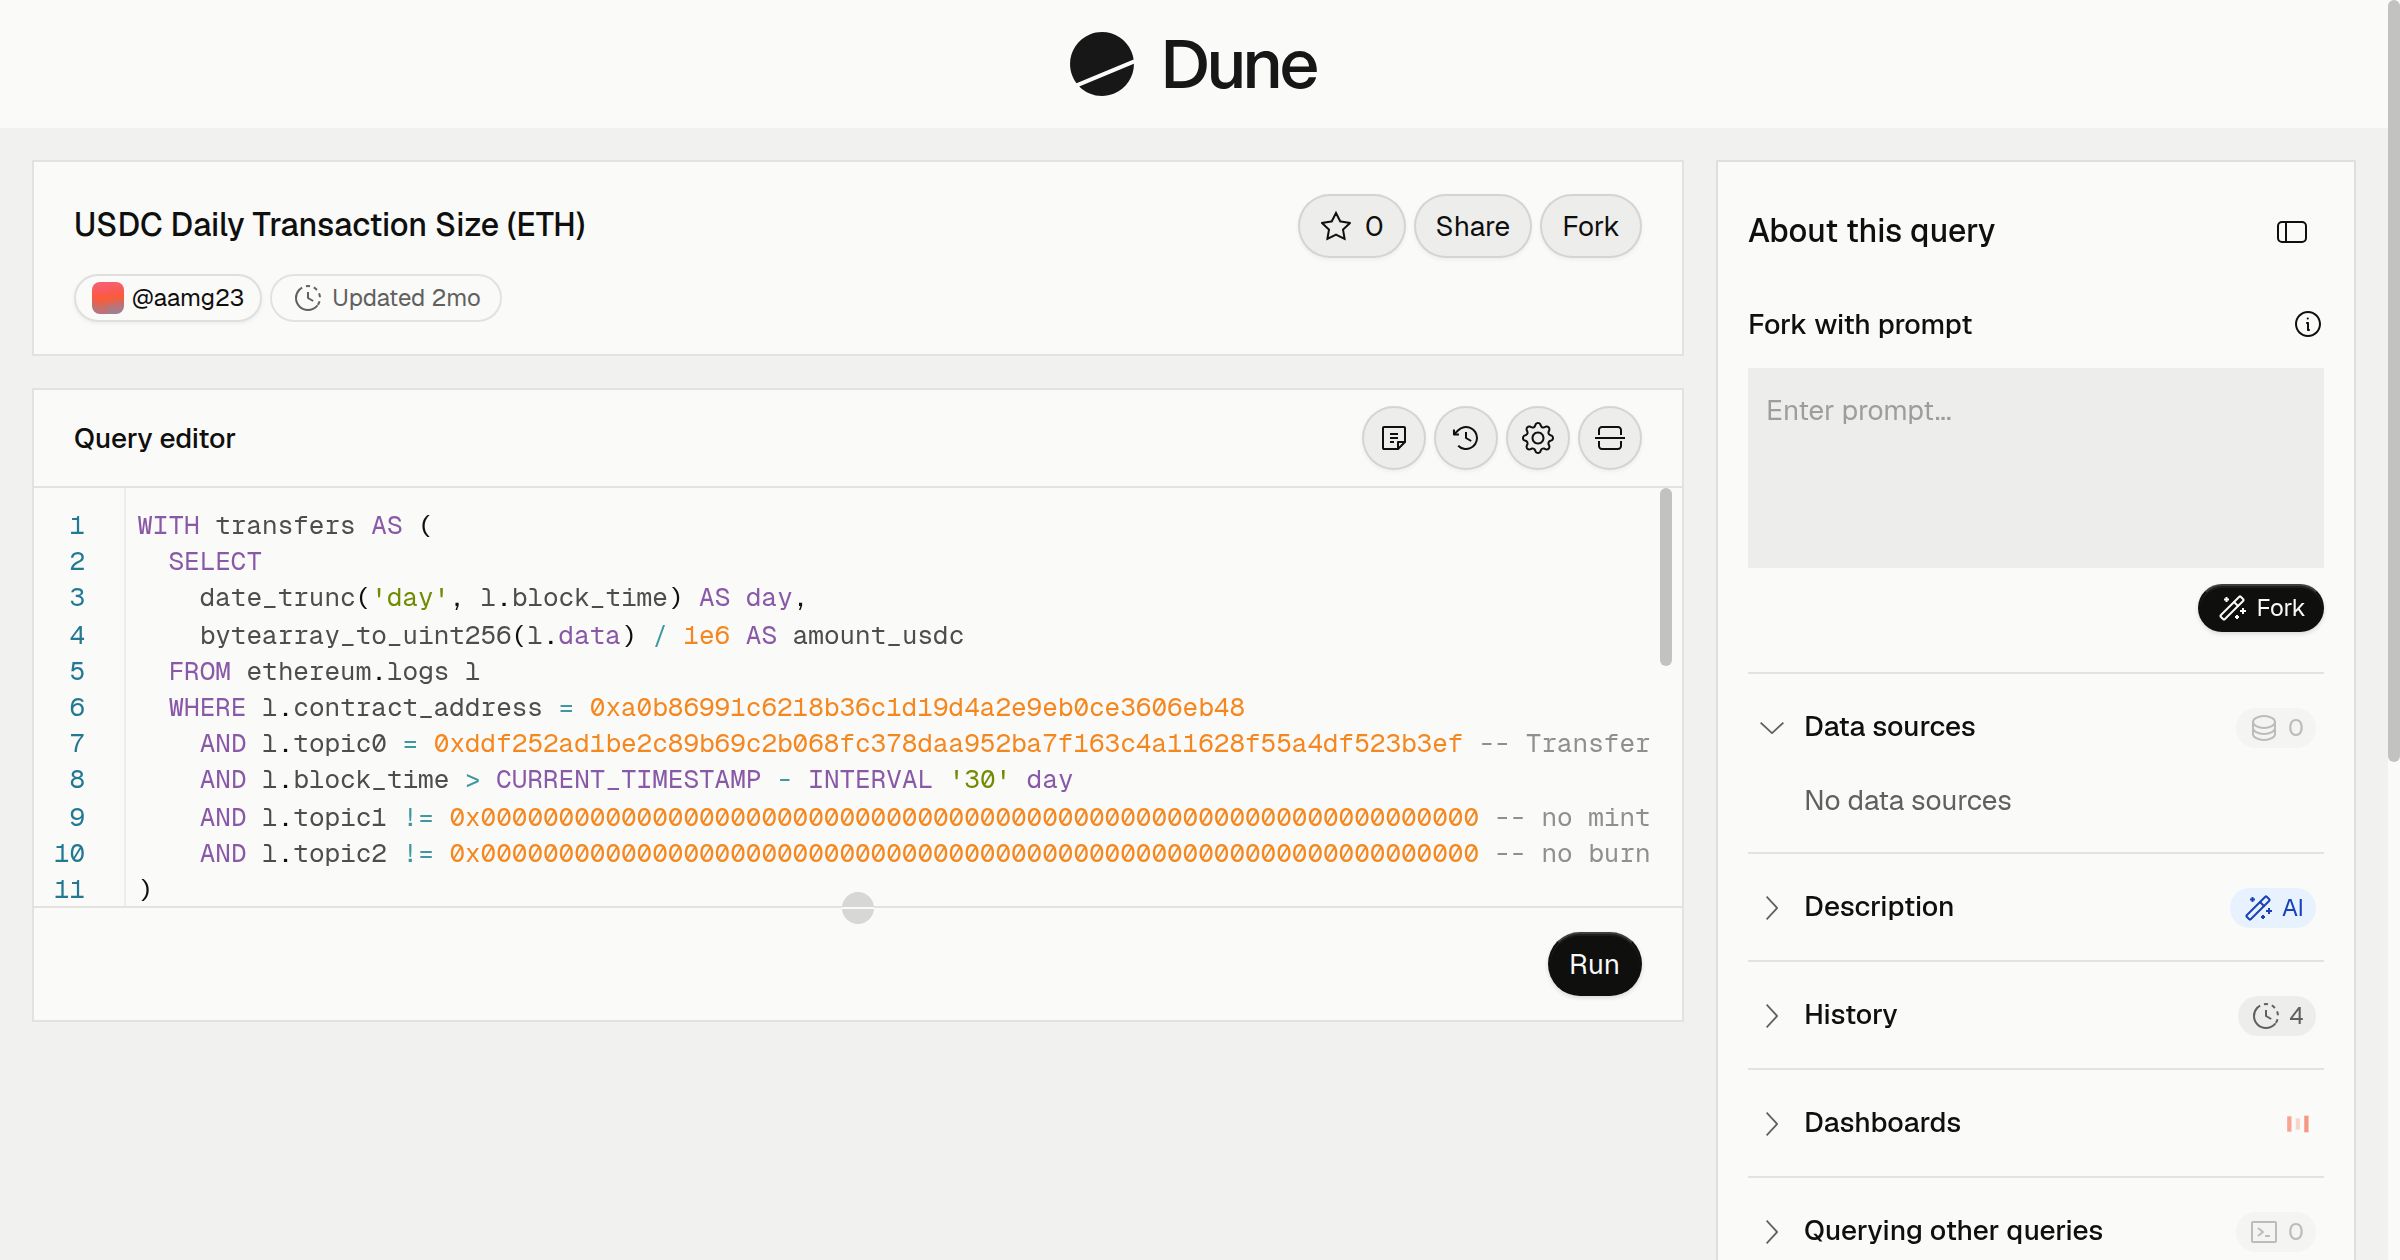This screenshot has width=2400, height=1260.
Task: Click Querying other queries count badge
Action: click(x=2276, y=1232)
